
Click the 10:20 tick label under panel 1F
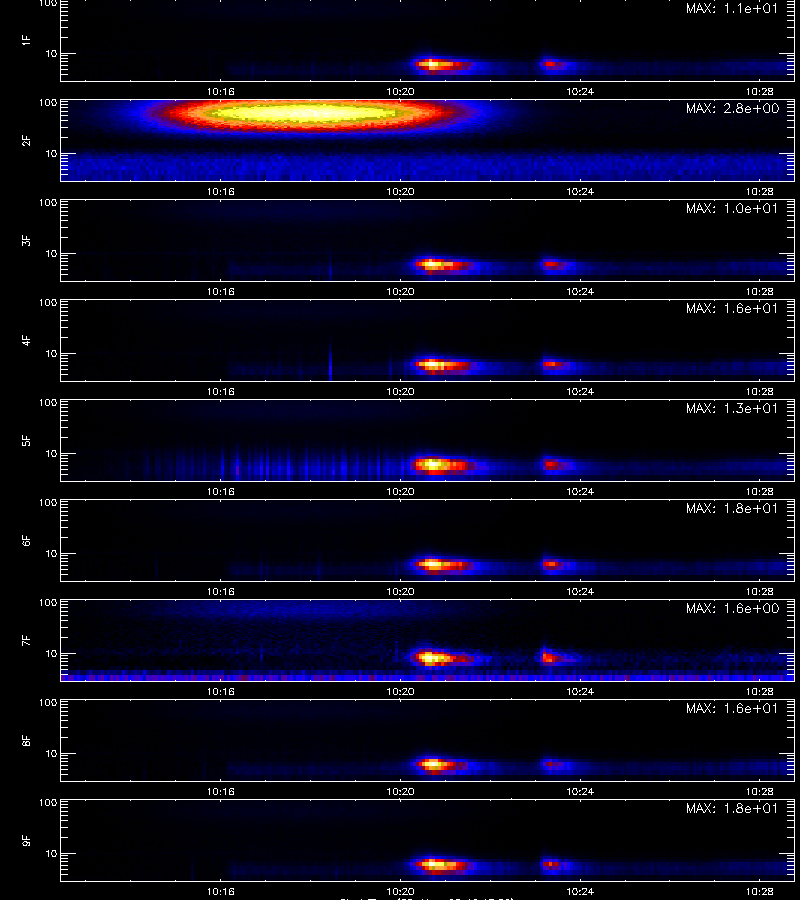pyautogui.click(x=400, y=91)
